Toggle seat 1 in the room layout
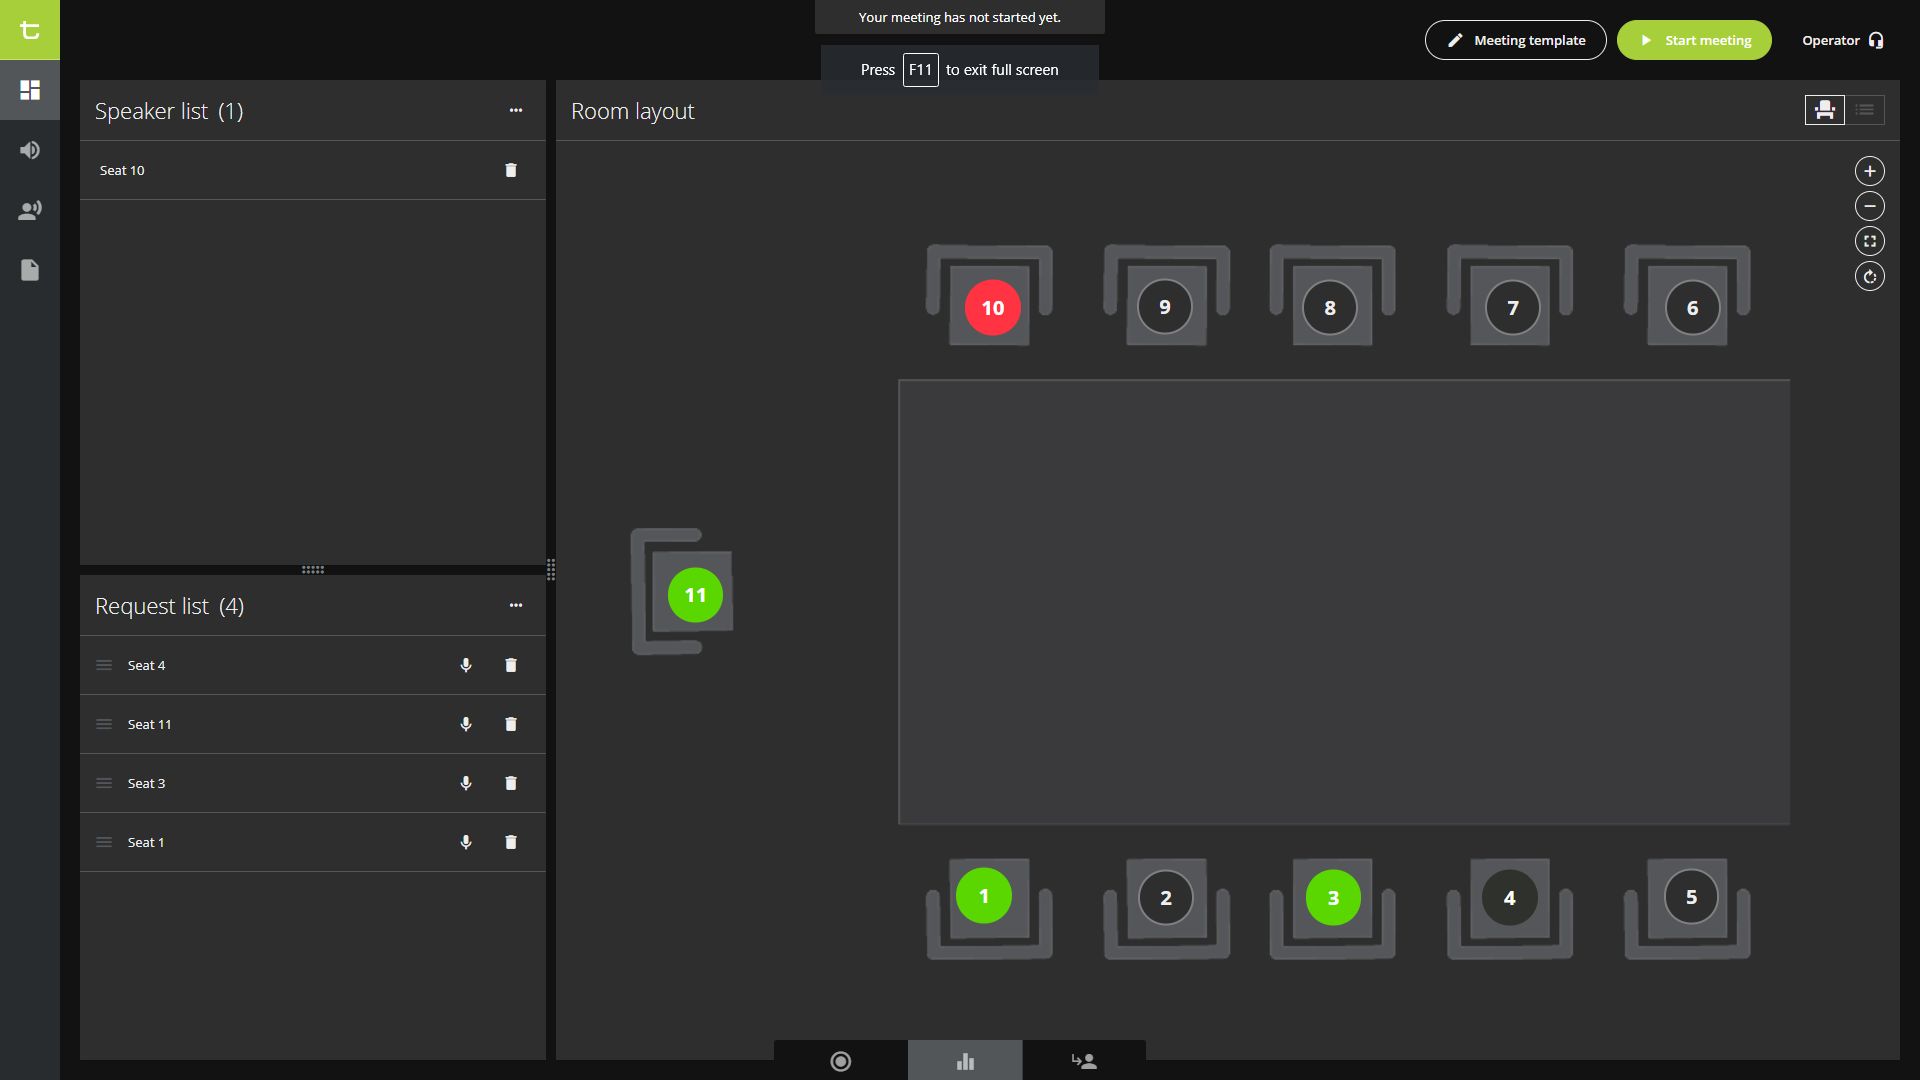Screen dimensions: 1920x1080 coord(984,896)
